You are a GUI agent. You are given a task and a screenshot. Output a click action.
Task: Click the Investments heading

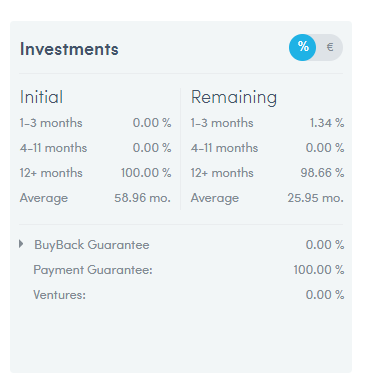click(69, 49)
